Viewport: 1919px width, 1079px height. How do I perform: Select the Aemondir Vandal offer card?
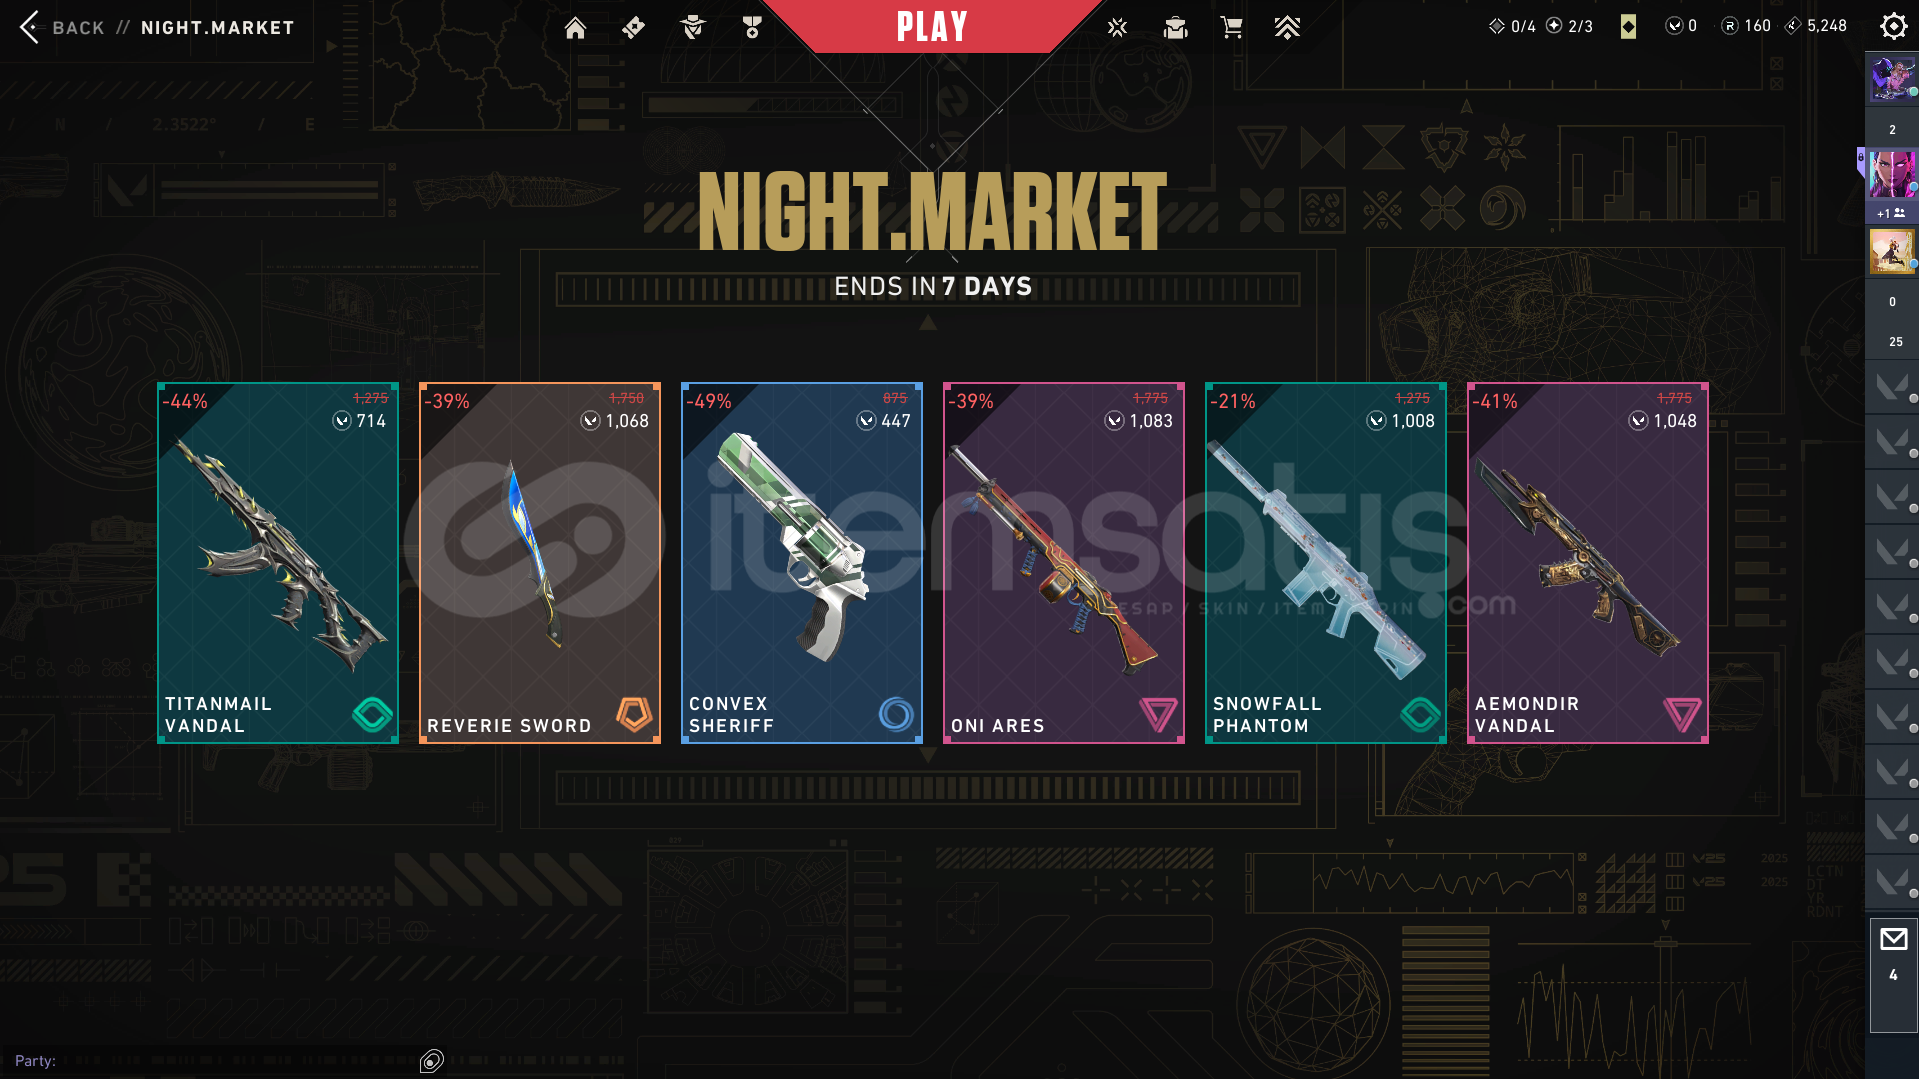pyautogui.click(x=1588, y=562)
